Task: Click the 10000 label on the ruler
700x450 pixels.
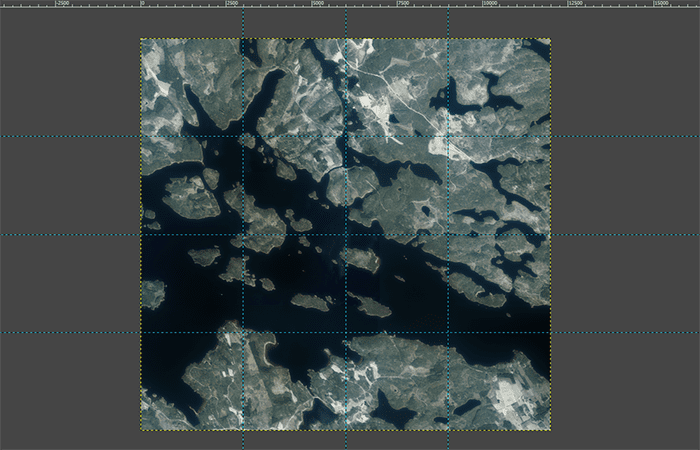Action: pos(490,3)
